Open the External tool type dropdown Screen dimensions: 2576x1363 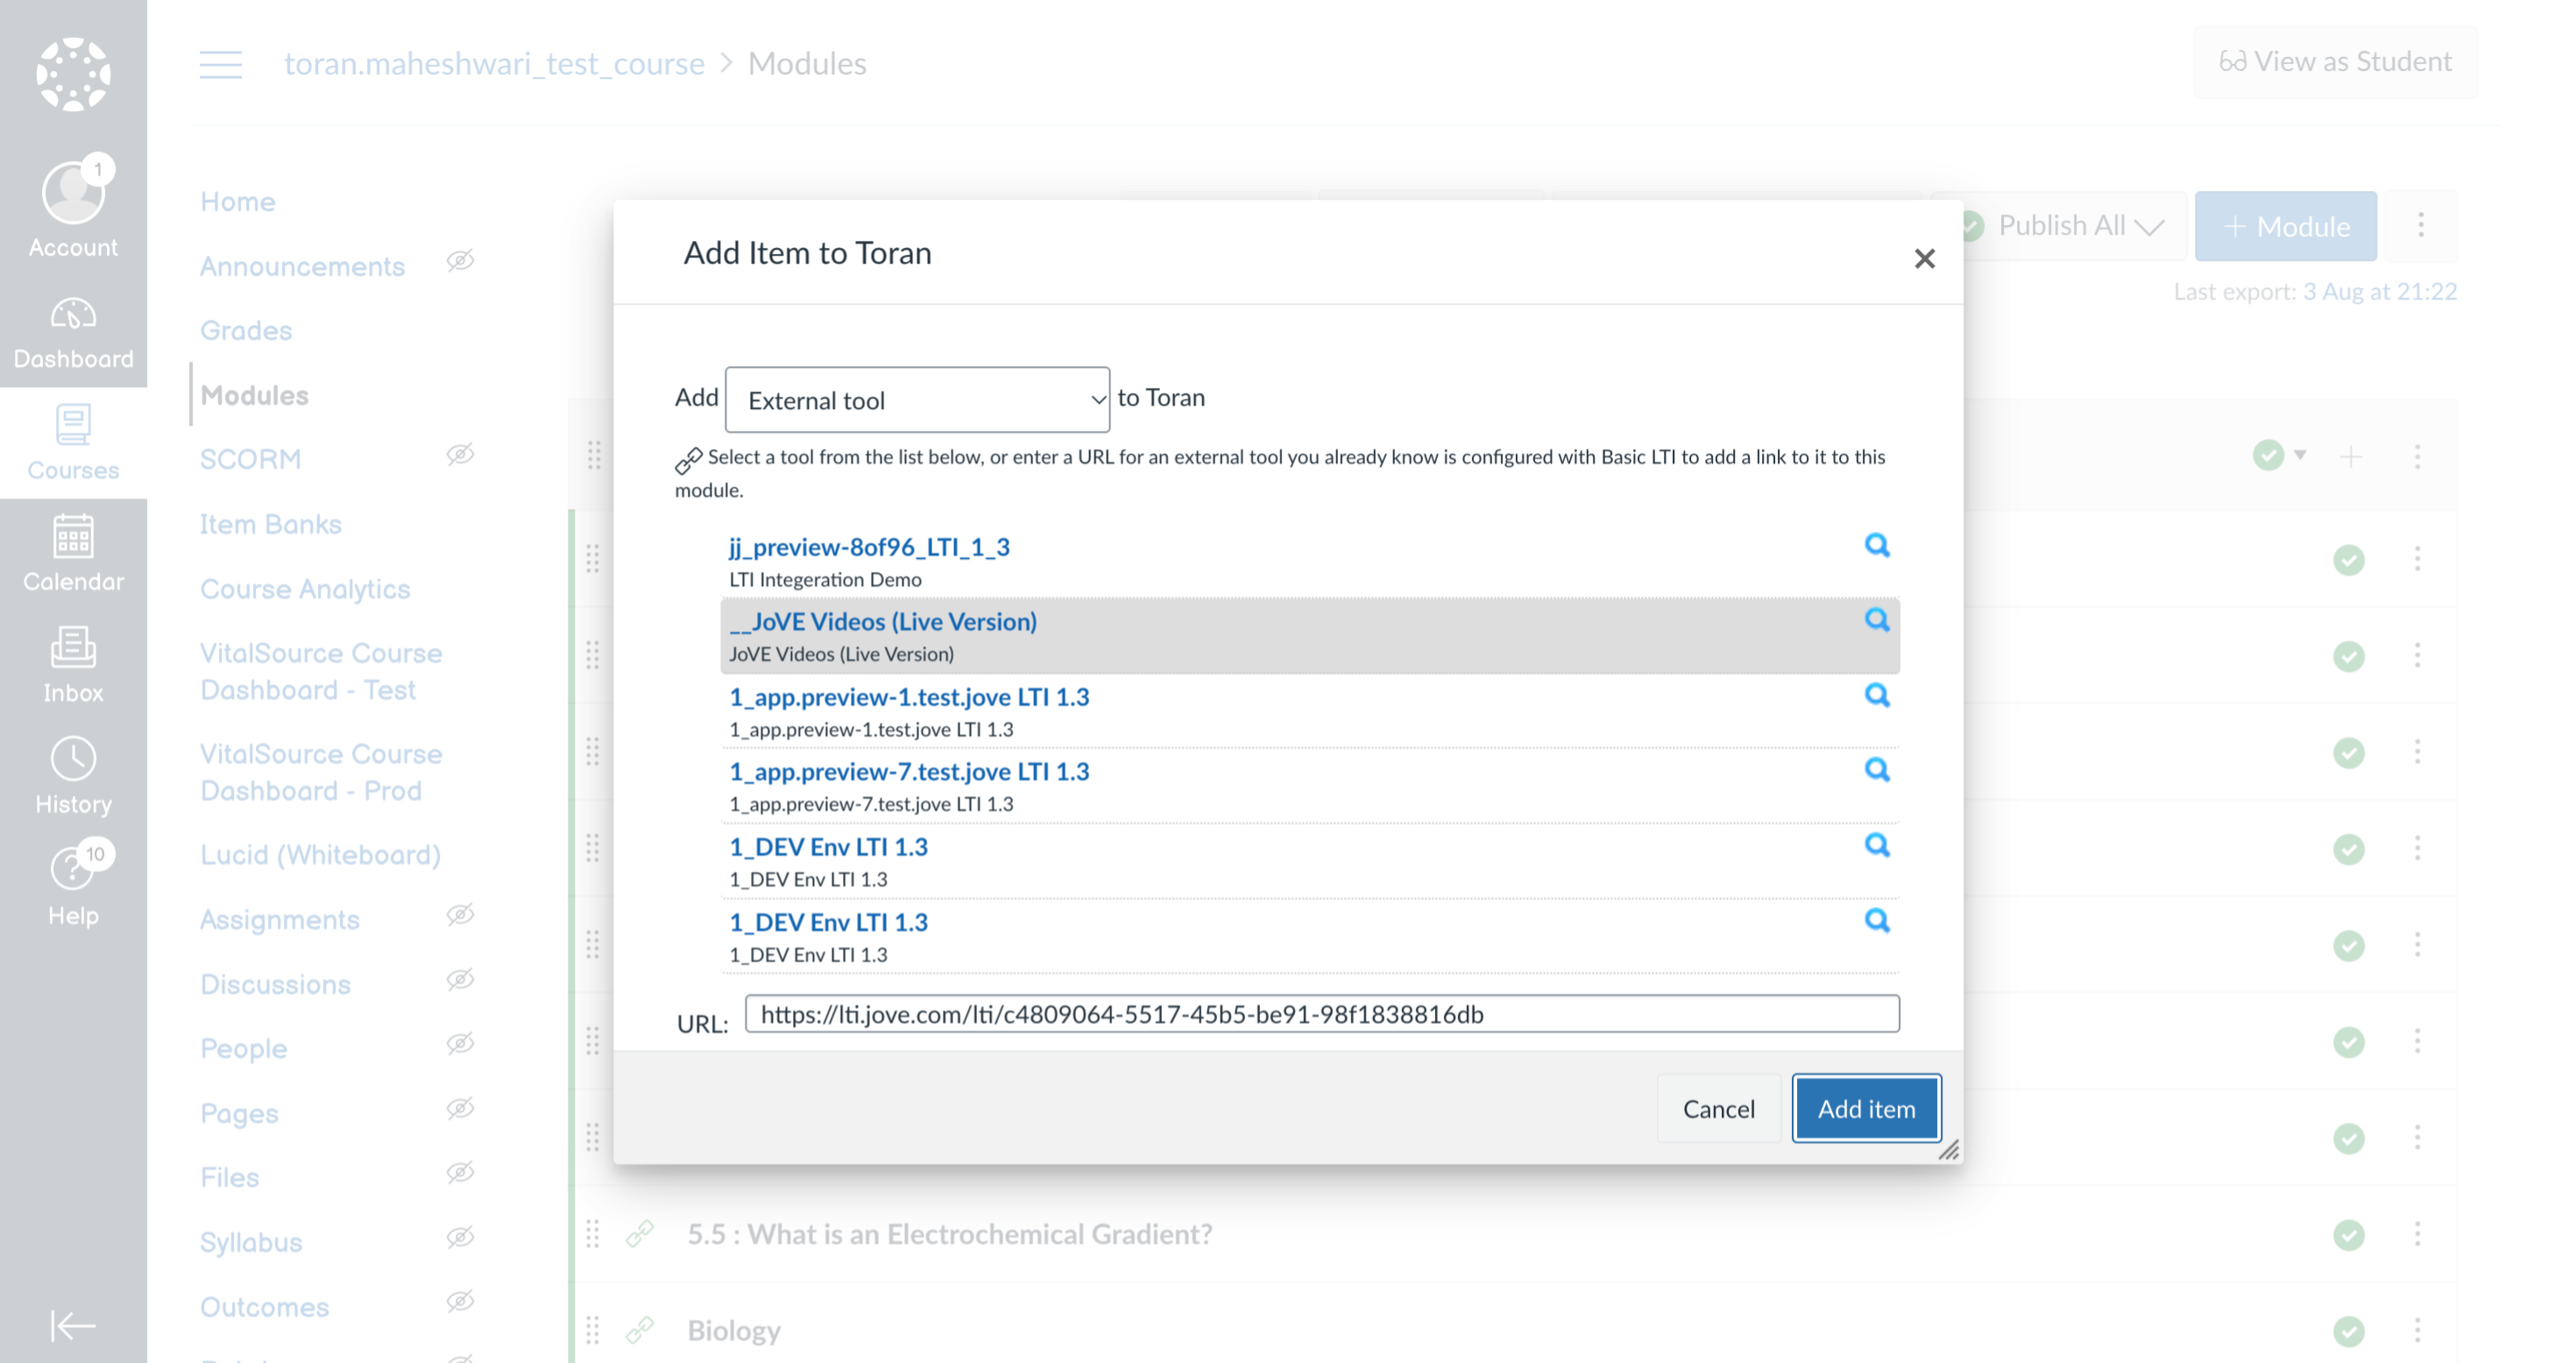pos(917,400)
